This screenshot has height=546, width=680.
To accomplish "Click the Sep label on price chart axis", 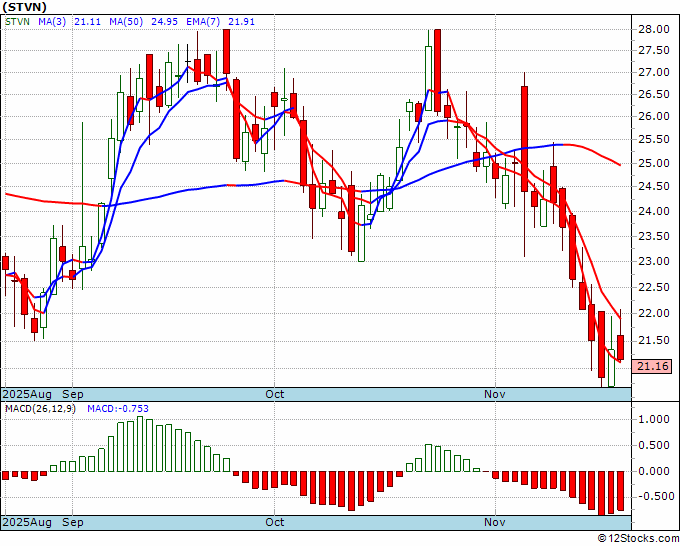I will coord(73,394).
